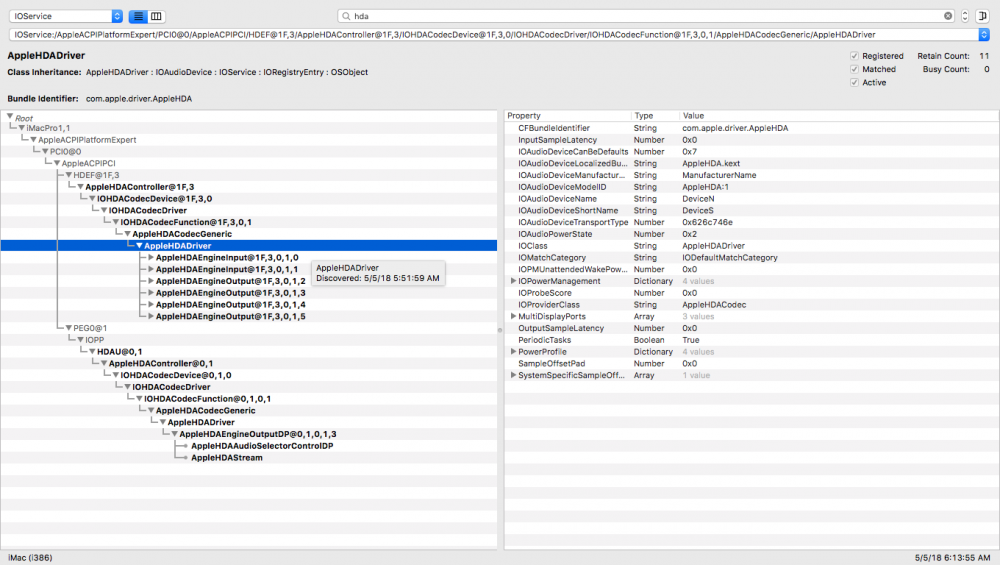
Task: Collapse the PEG0@1 node
Action: [68, 328]
